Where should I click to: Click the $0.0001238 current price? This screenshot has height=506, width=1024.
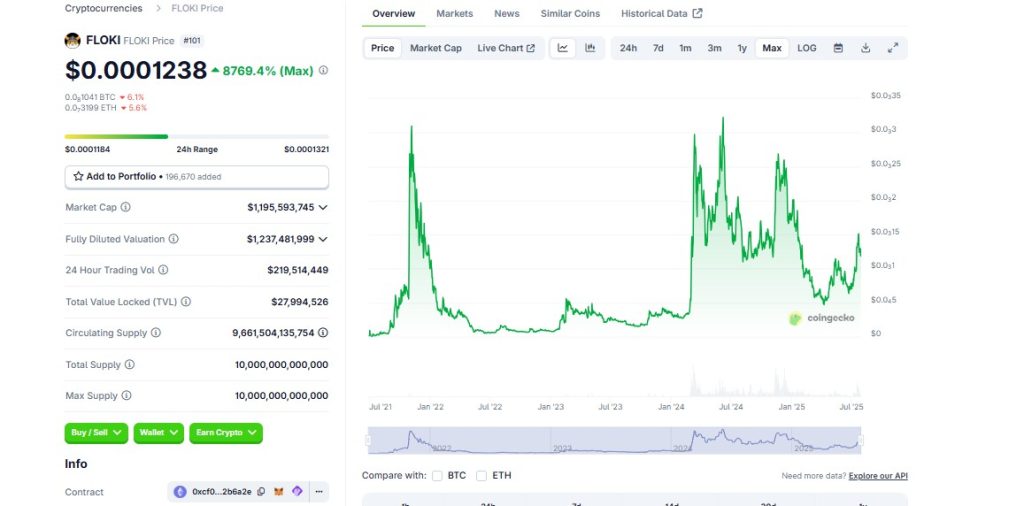click(136, 71)
